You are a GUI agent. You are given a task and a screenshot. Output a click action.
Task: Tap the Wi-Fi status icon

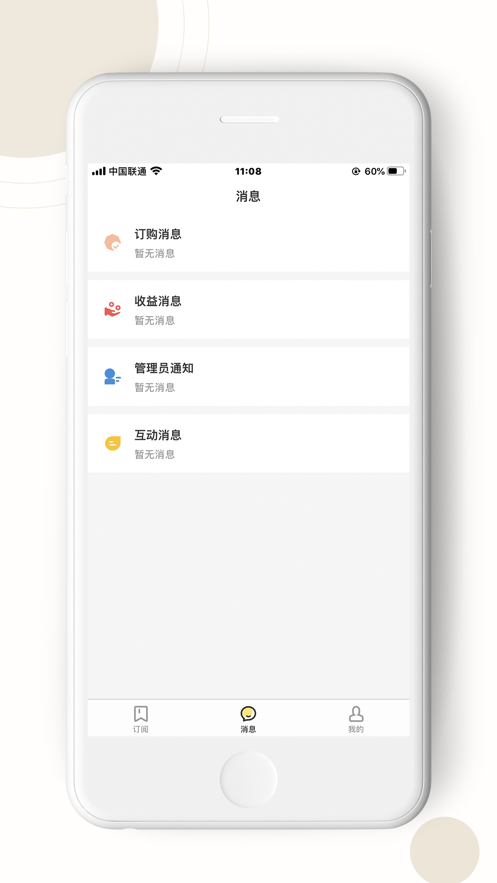(x=156, y=171)
